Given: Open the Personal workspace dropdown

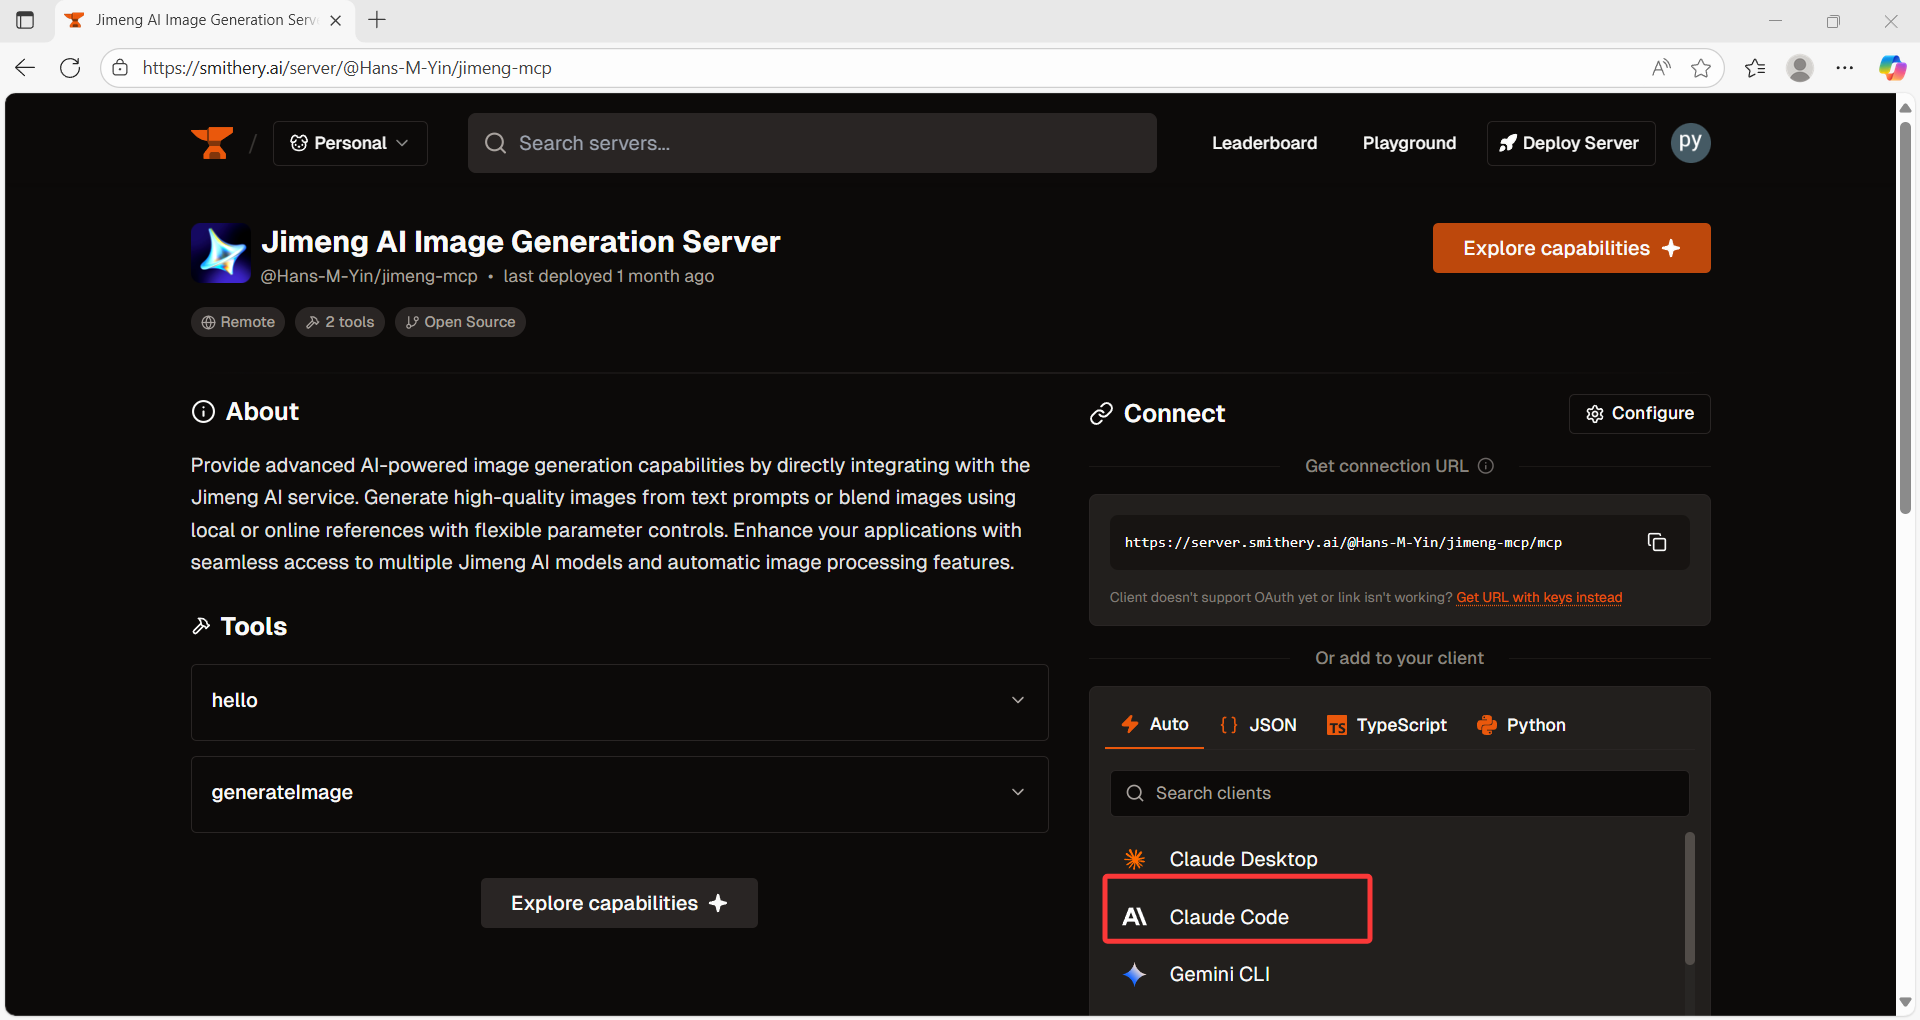Looking at the screenshot, I should point(350,143).
